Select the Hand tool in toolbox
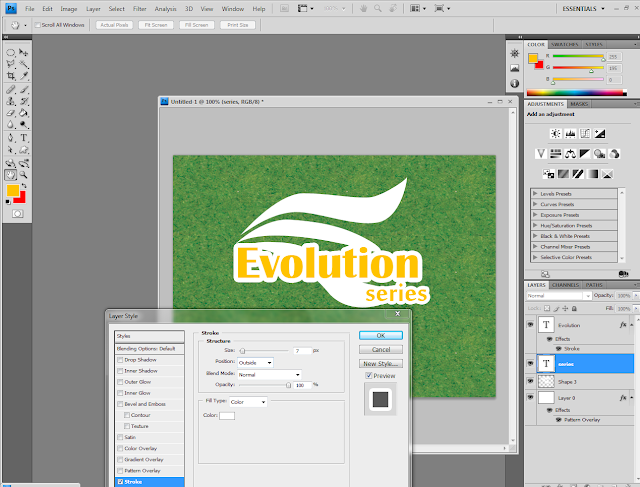 (x=11, y=175)
